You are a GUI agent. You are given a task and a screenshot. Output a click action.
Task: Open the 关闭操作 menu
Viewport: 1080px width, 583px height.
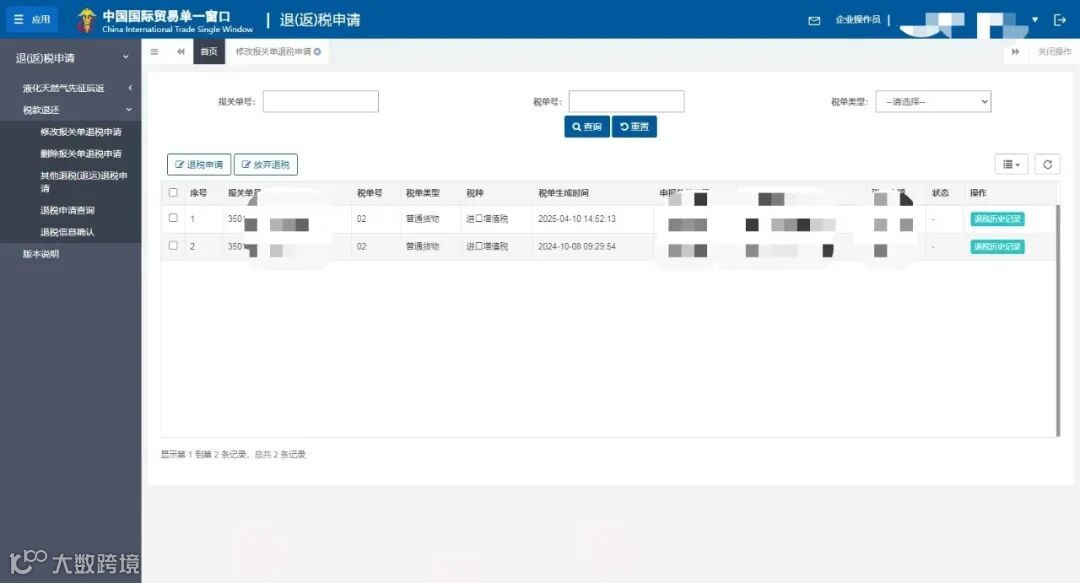pos(1055,52)
